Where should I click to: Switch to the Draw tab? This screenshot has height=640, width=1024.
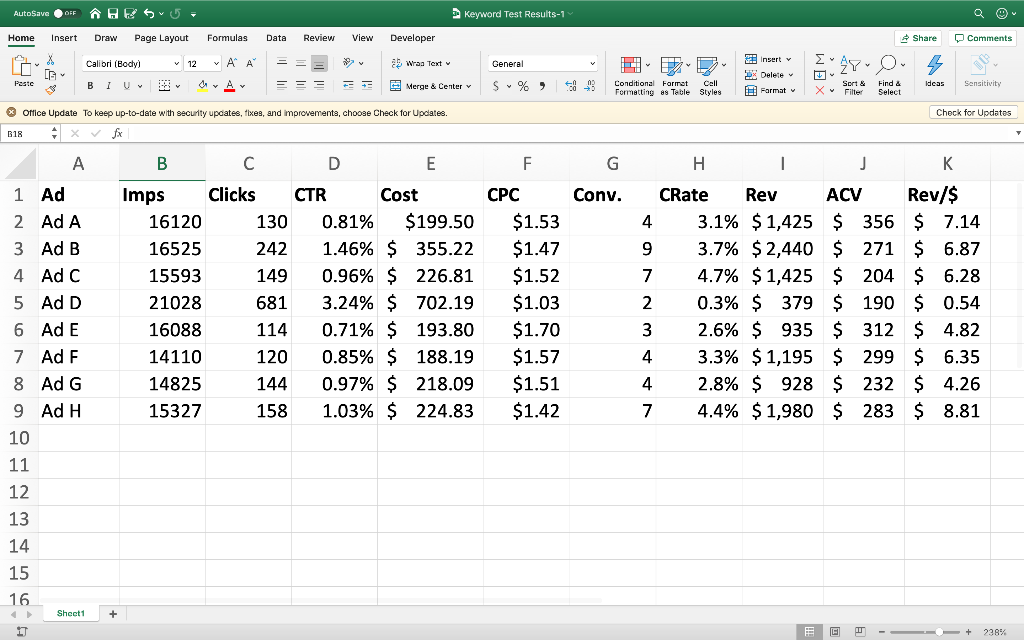[x=105, y=38]
